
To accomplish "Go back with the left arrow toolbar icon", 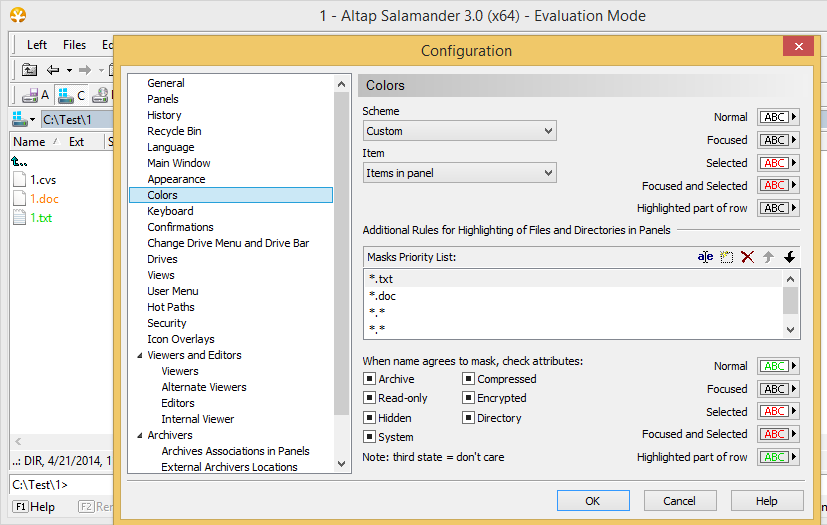I will (x=53, y=70).
